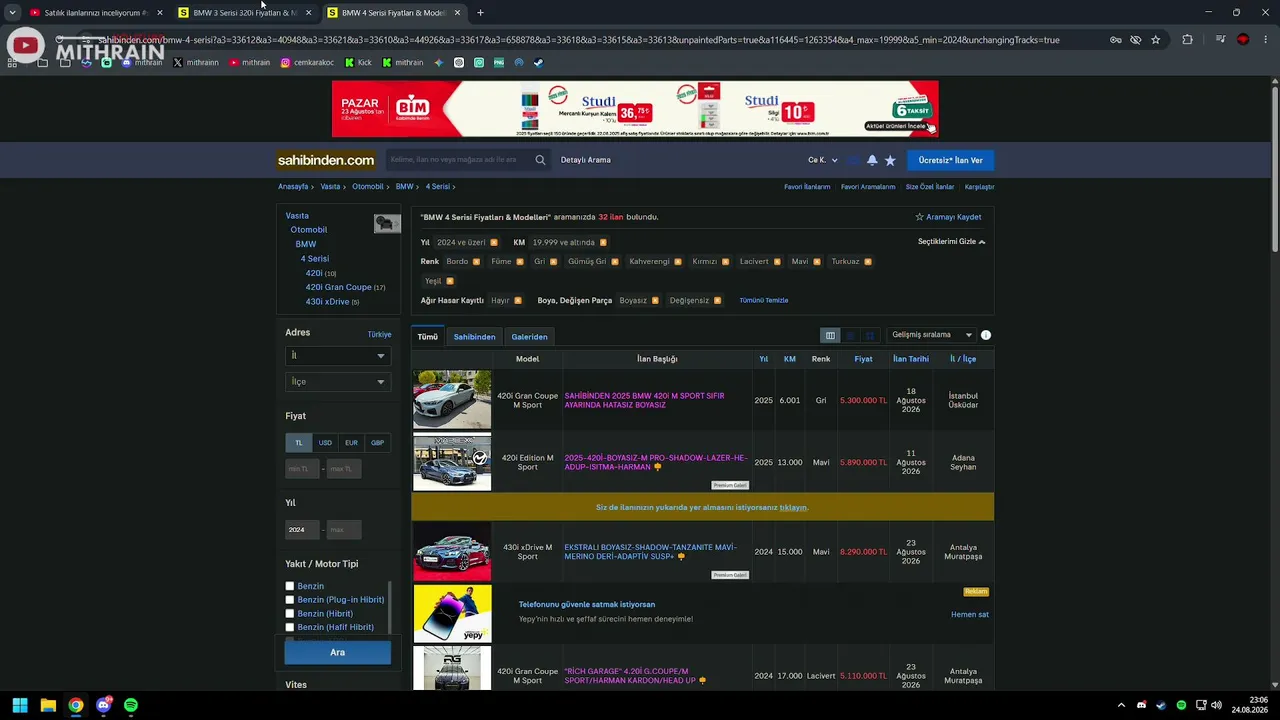Switch to BMW 3 Serisi 320i browser tab
The height and width of the screenshot is (720, 1280).
click(x=245, y=13)
